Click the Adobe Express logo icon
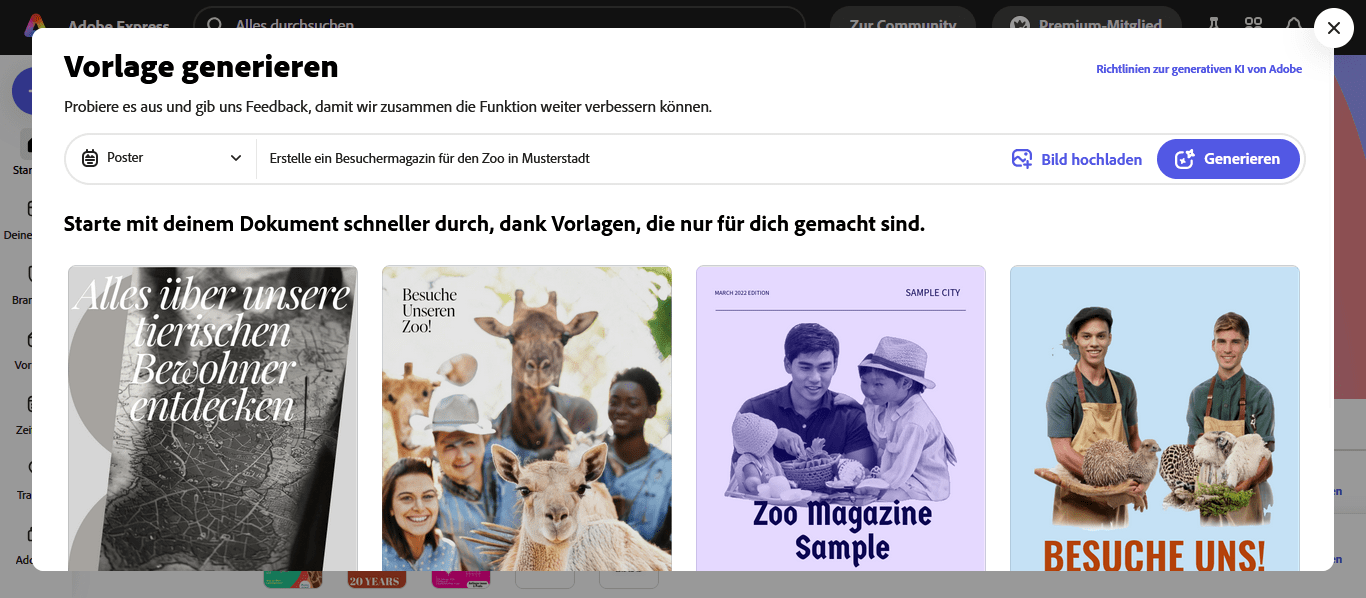This screenshot has width=1366, height=598. click(36, 24)
